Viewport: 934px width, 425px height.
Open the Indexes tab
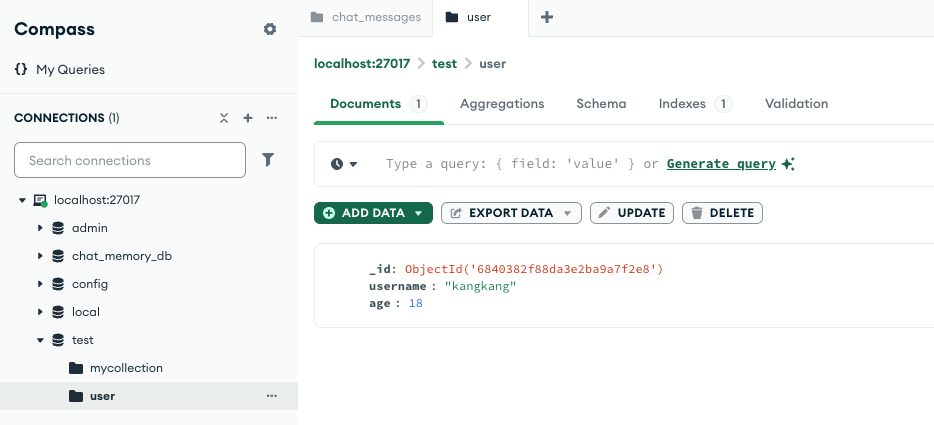695,104
